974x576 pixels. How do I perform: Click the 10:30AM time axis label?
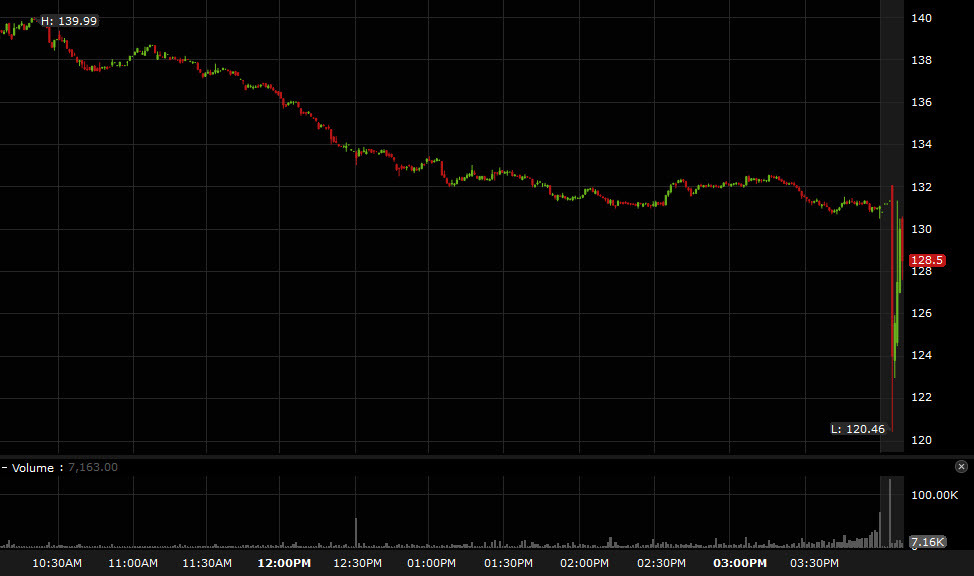tap(57, 563)
